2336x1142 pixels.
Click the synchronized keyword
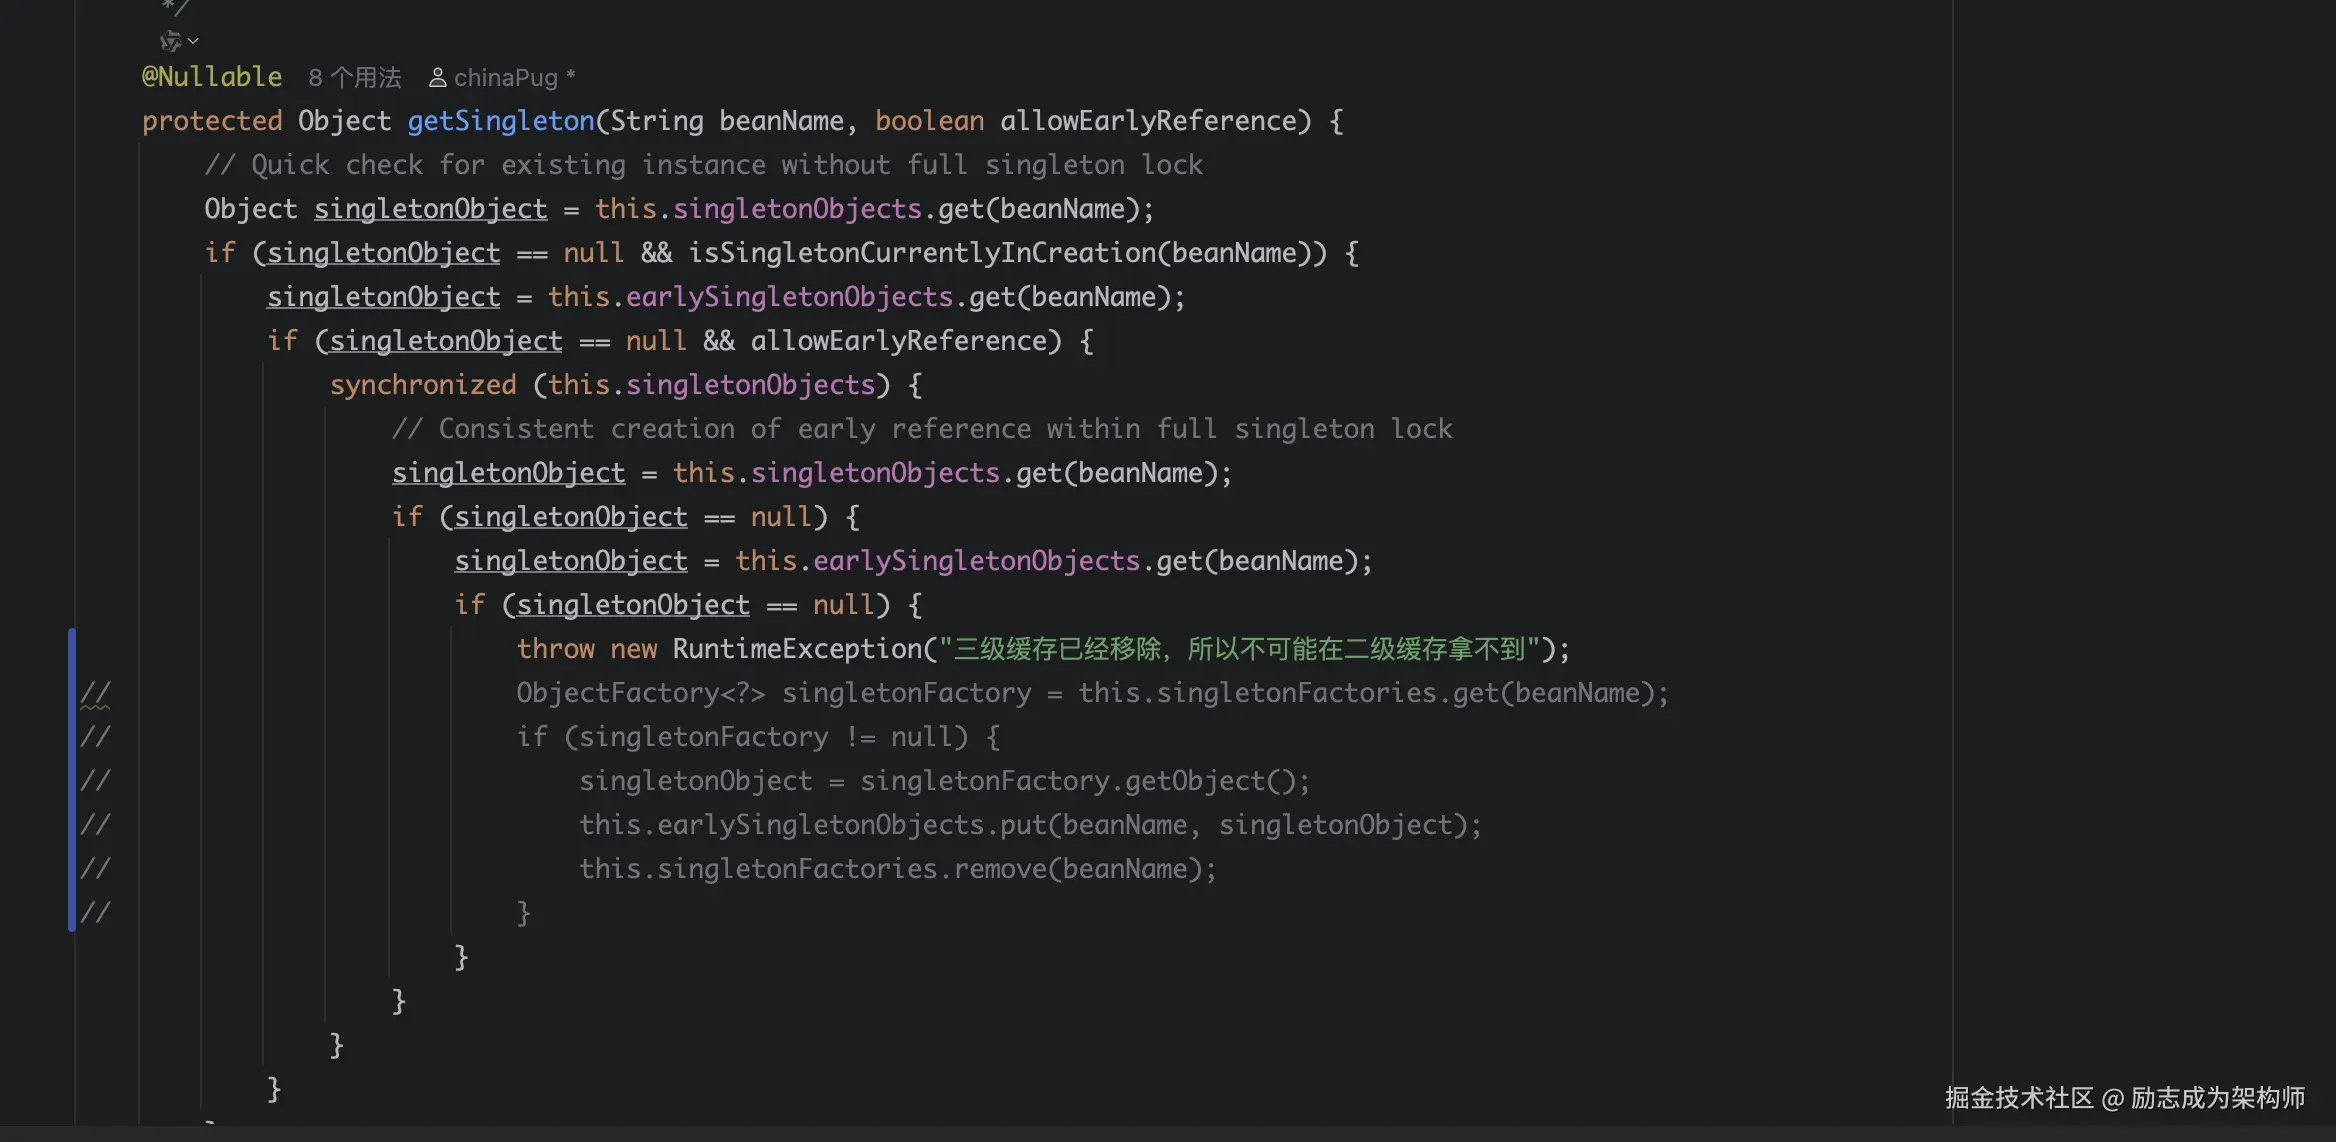pyautogui.click(x=423, y=385)
